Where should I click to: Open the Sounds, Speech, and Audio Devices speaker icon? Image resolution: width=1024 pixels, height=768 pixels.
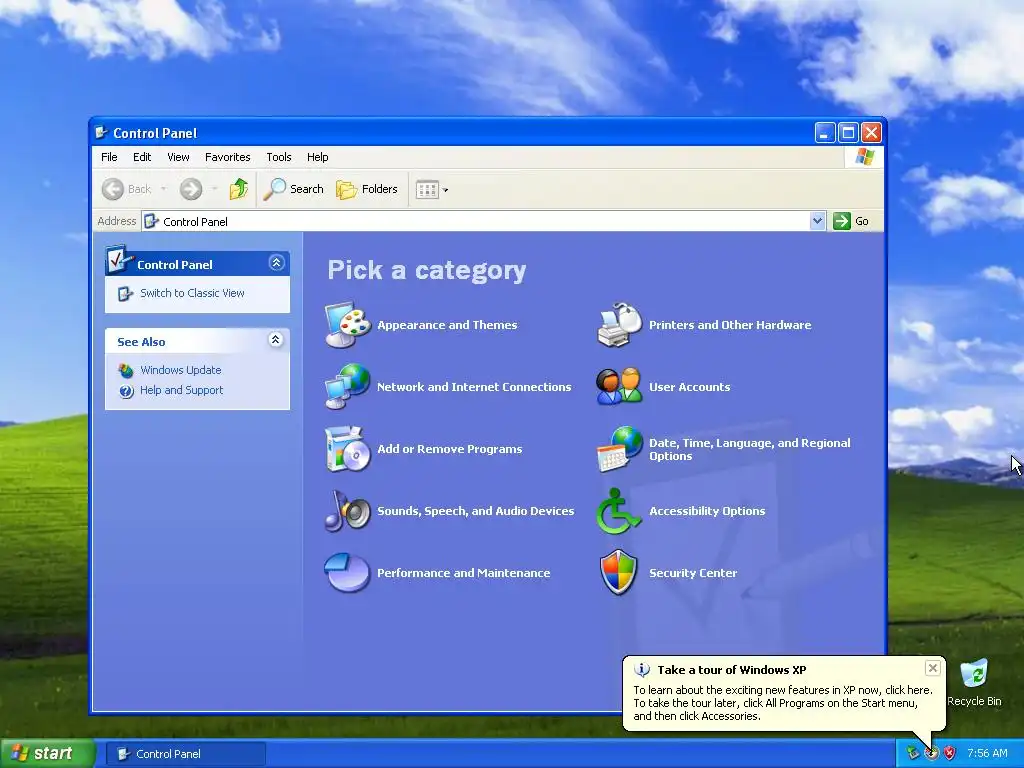(x=348, y=511)
